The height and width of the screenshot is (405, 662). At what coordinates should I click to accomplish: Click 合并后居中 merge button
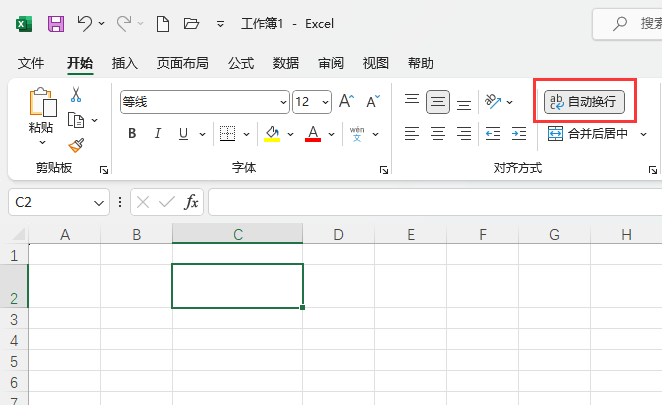(x=588, y=133)
